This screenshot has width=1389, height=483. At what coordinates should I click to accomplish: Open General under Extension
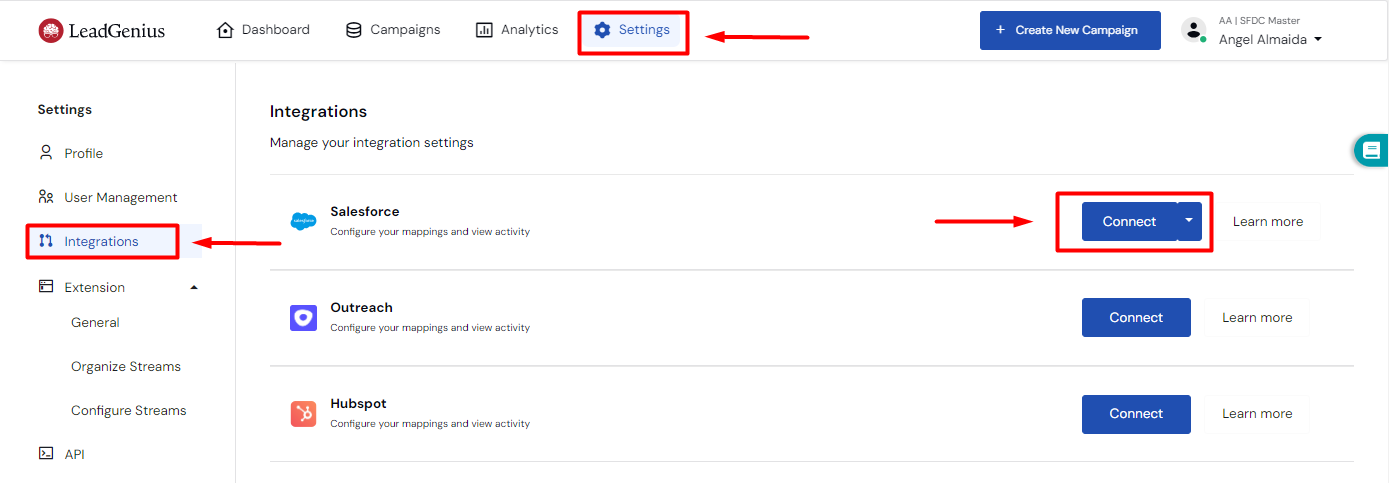95,322
